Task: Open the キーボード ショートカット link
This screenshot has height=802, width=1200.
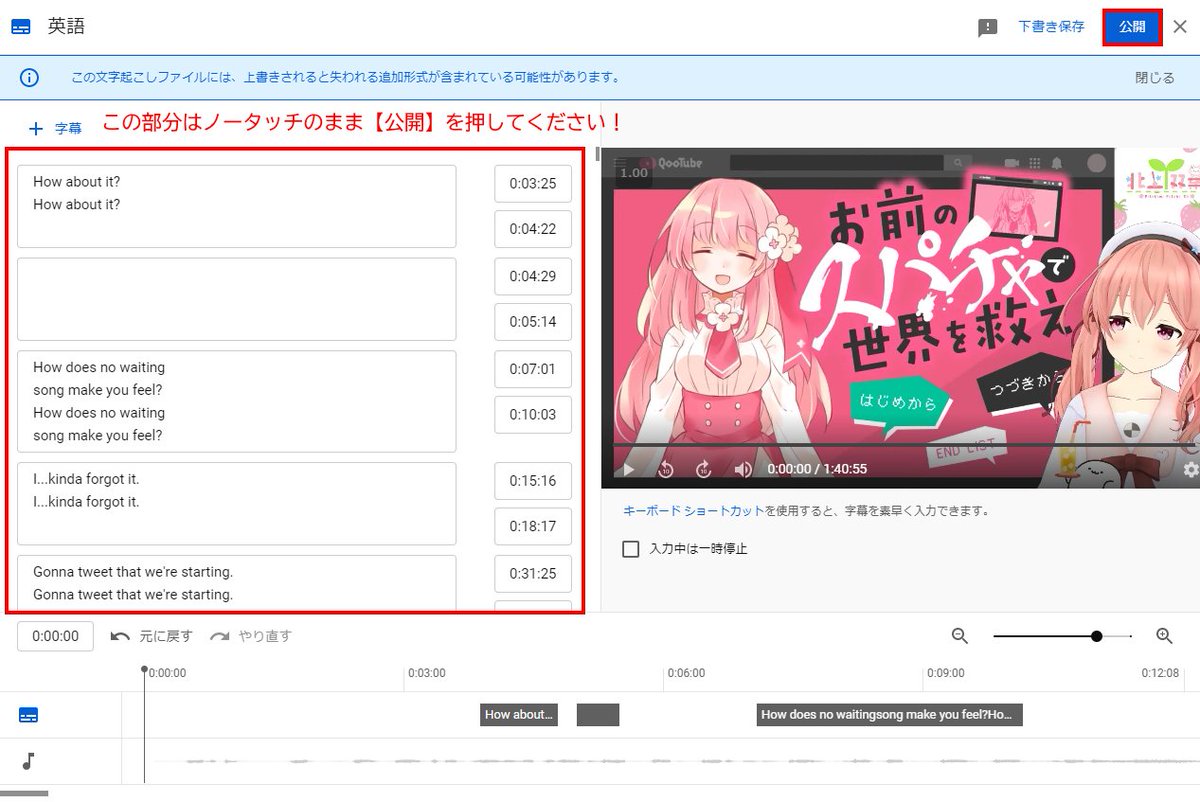Action: (x=693, y=510)
